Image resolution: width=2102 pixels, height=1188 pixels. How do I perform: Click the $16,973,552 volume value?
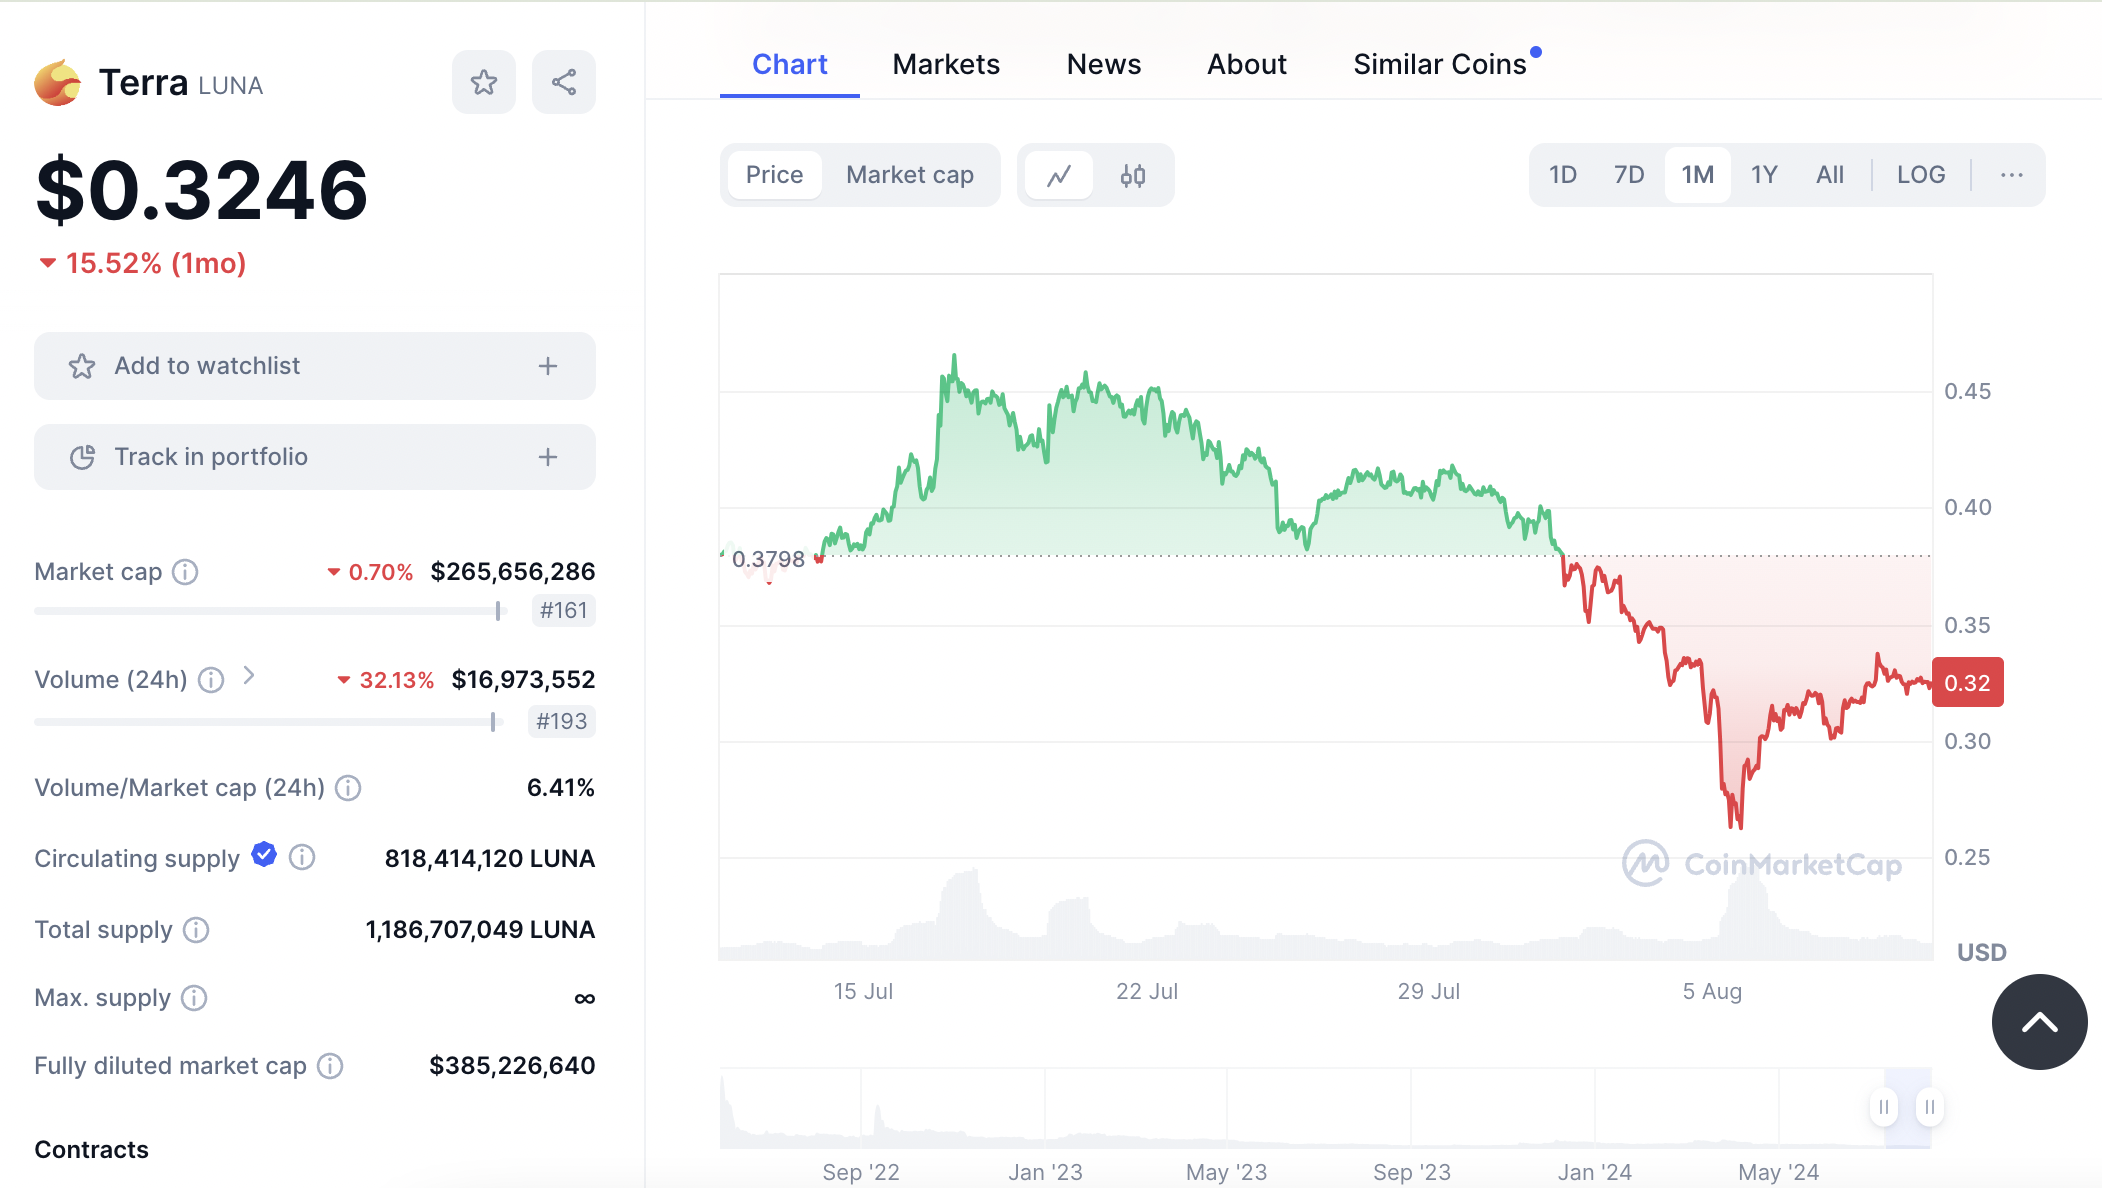(x=523, y=680)
